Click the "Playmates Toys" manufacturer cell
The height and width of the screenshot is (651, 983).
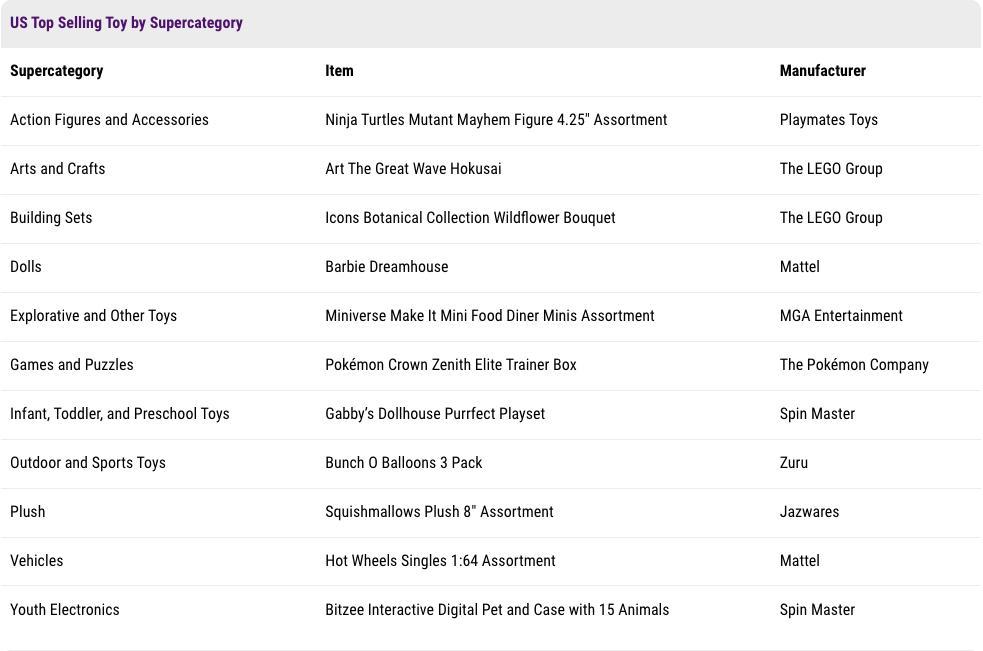point(829,120)
